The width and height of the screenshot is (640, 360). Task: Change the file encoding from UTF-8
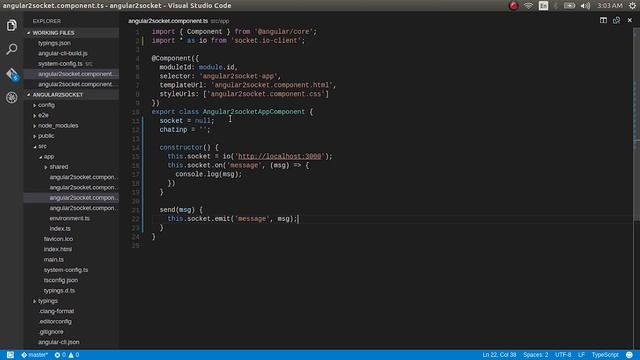point(563,355)
